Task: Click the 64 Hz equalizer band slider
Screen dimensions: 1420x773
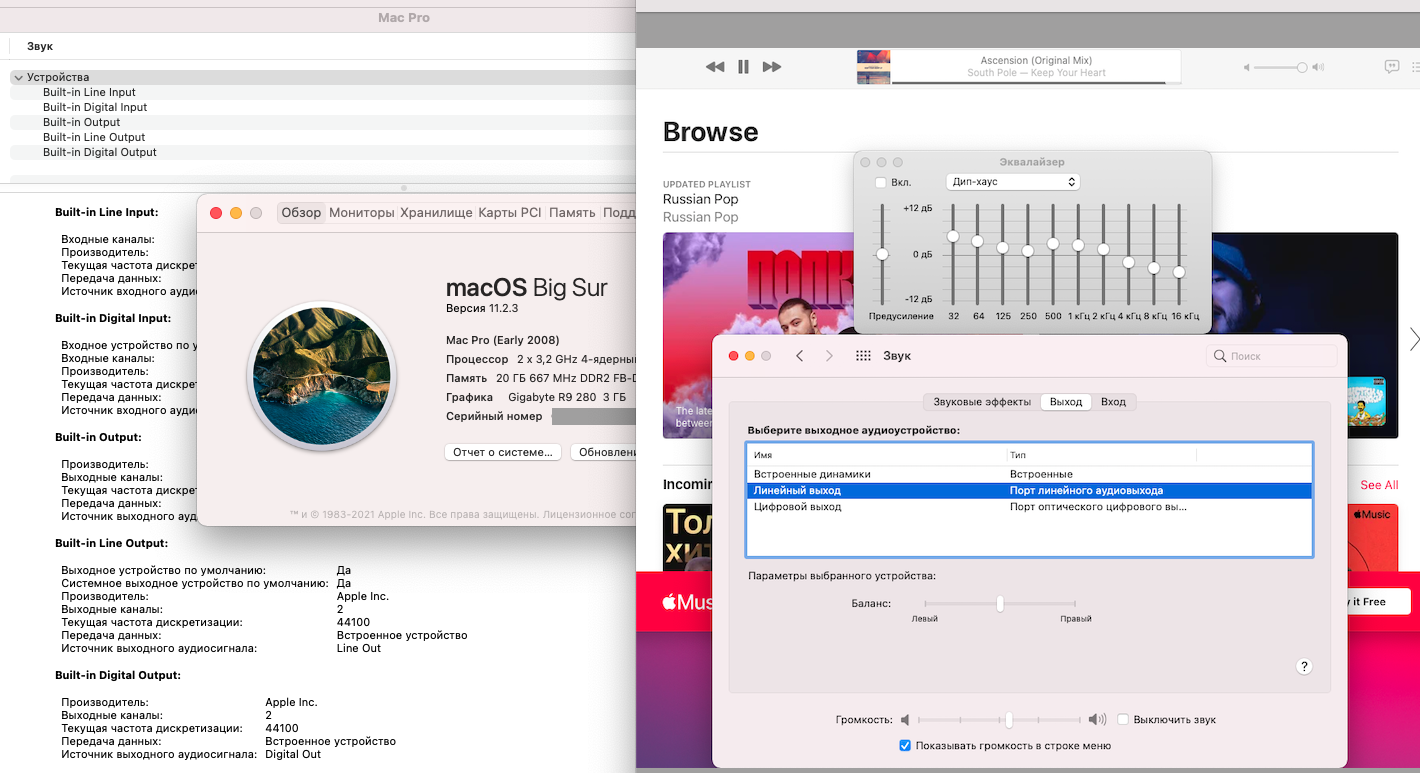Action: coord(978,254)
